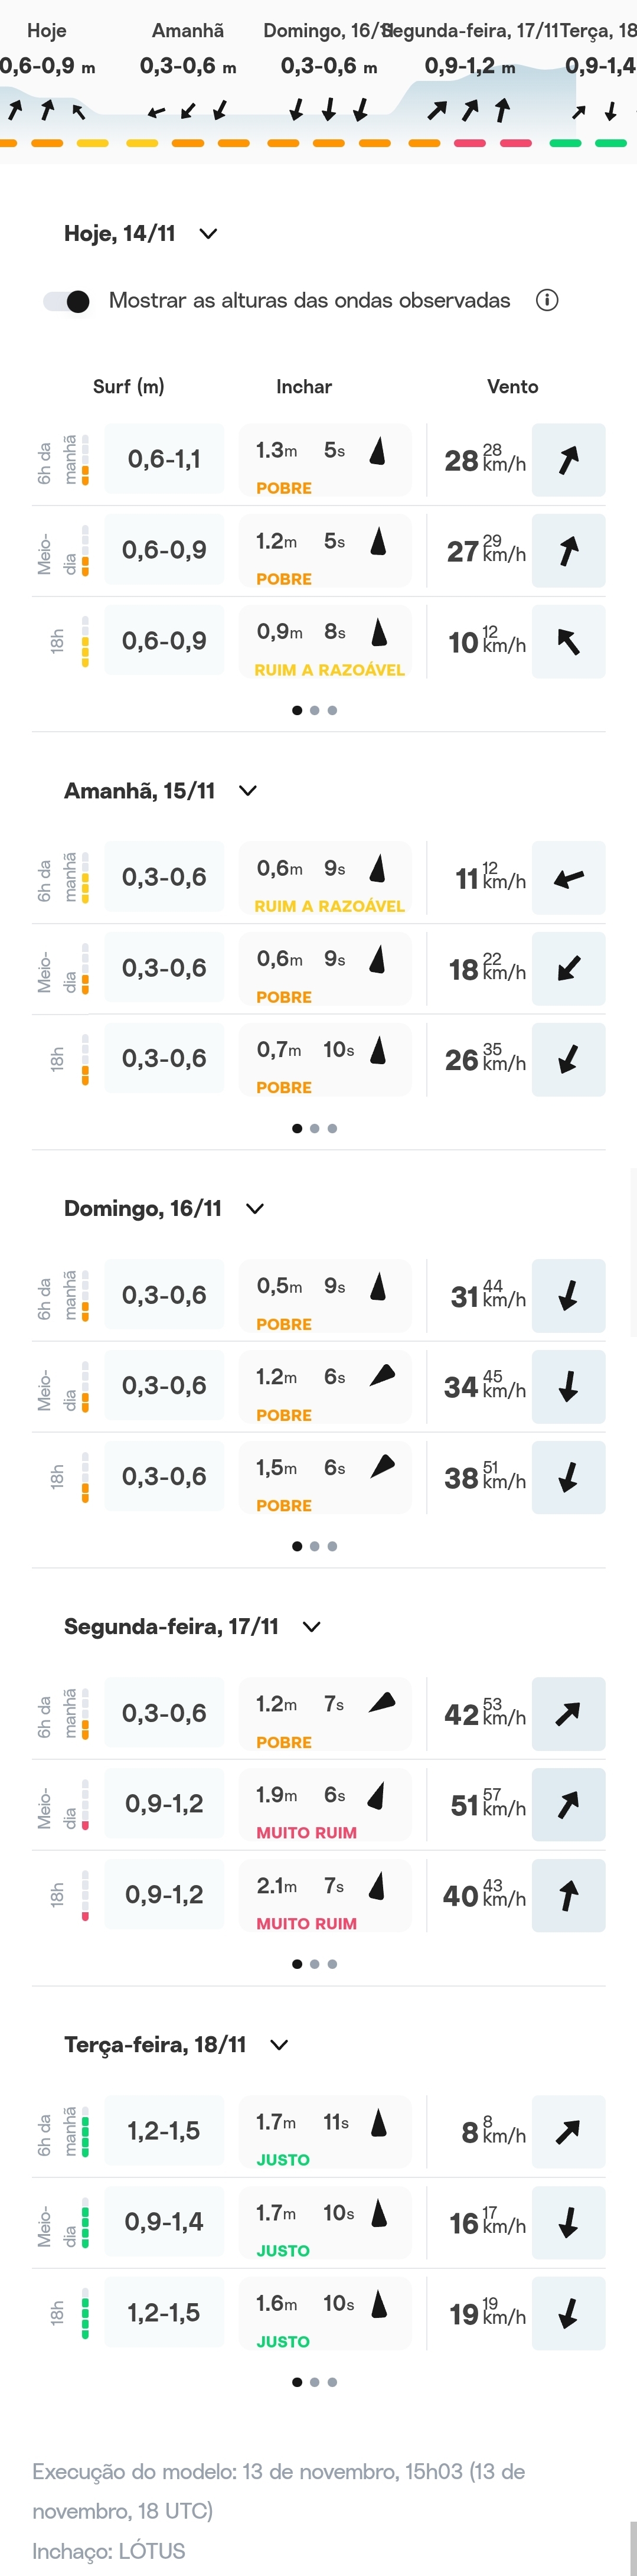Click third pagination dot under Terça-feira's table

[332, 2382]
